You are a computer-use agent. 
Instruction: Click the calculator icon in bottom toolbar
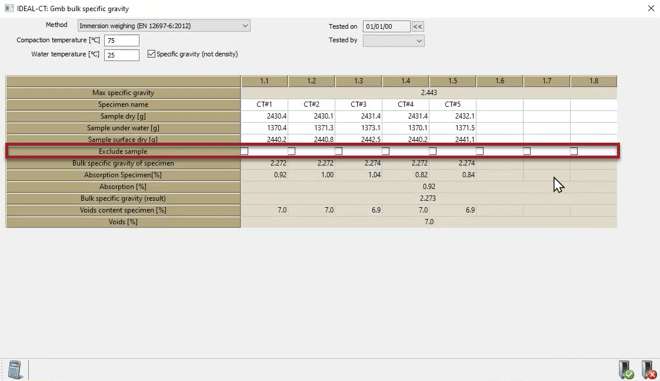(x=15, y=369)
